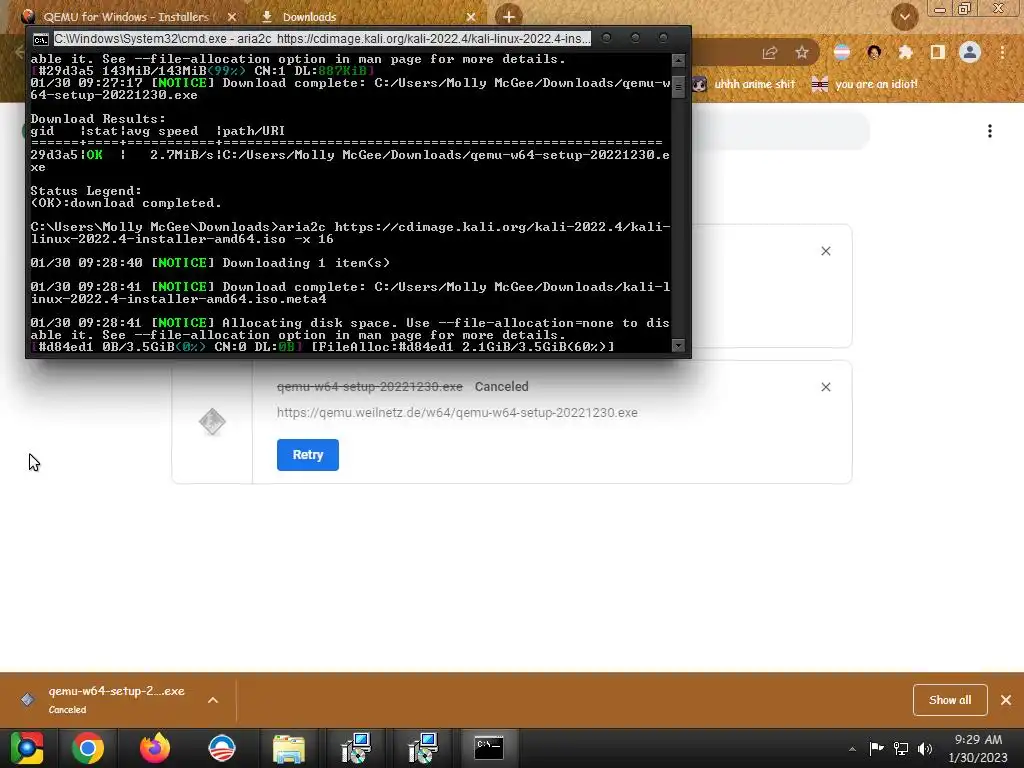Close the QEMU for Windows tab

[232, 17]
